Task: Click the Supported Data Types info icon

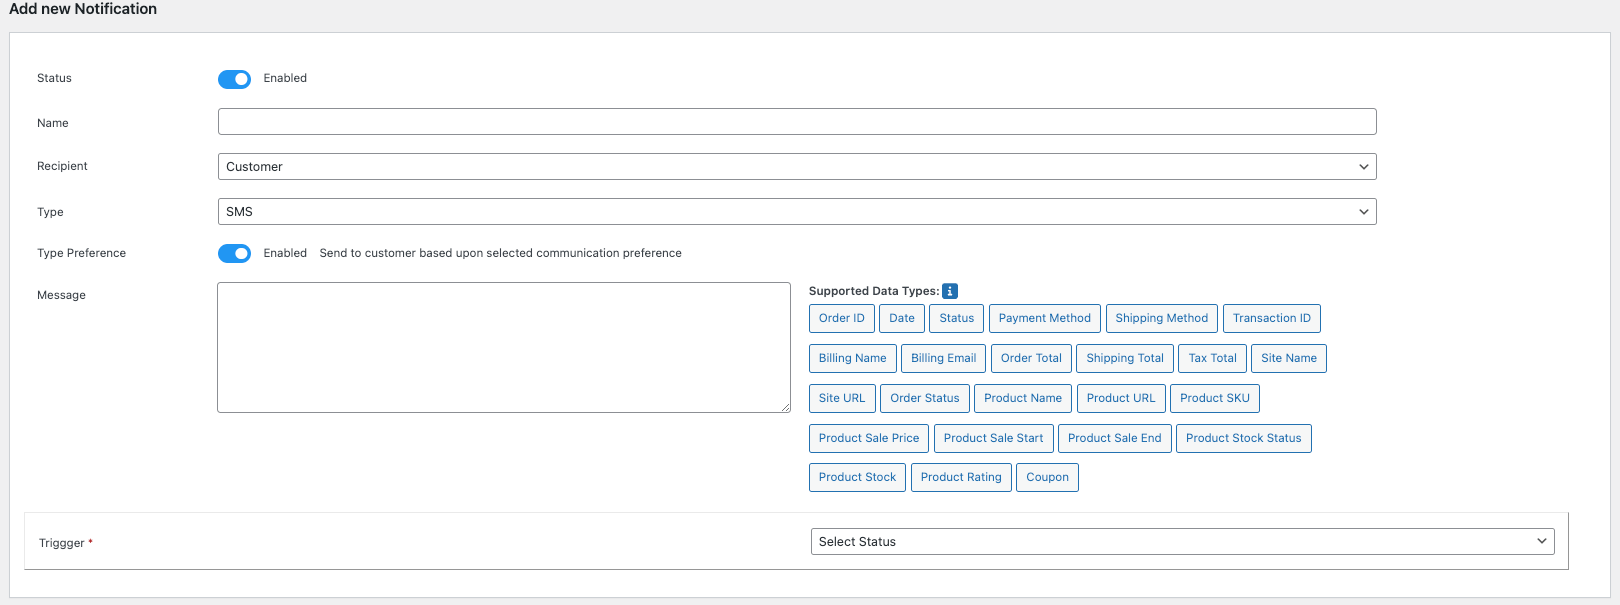Action: pos(950,291)
